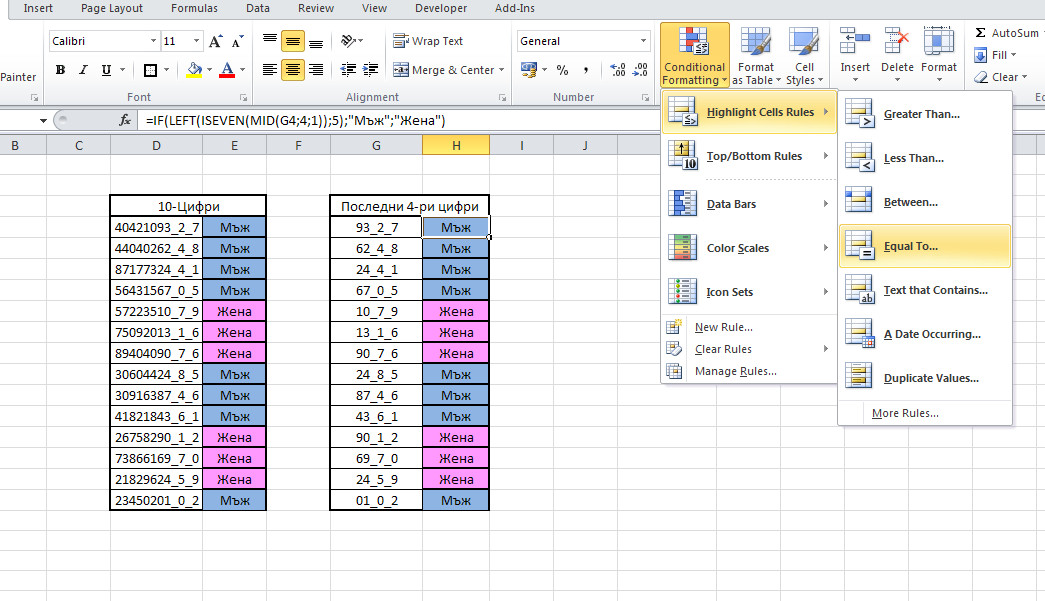Open the Merge & Center dropdown arrow
The width and height of the screenshot is (1045, 601).
coord(501,70)
